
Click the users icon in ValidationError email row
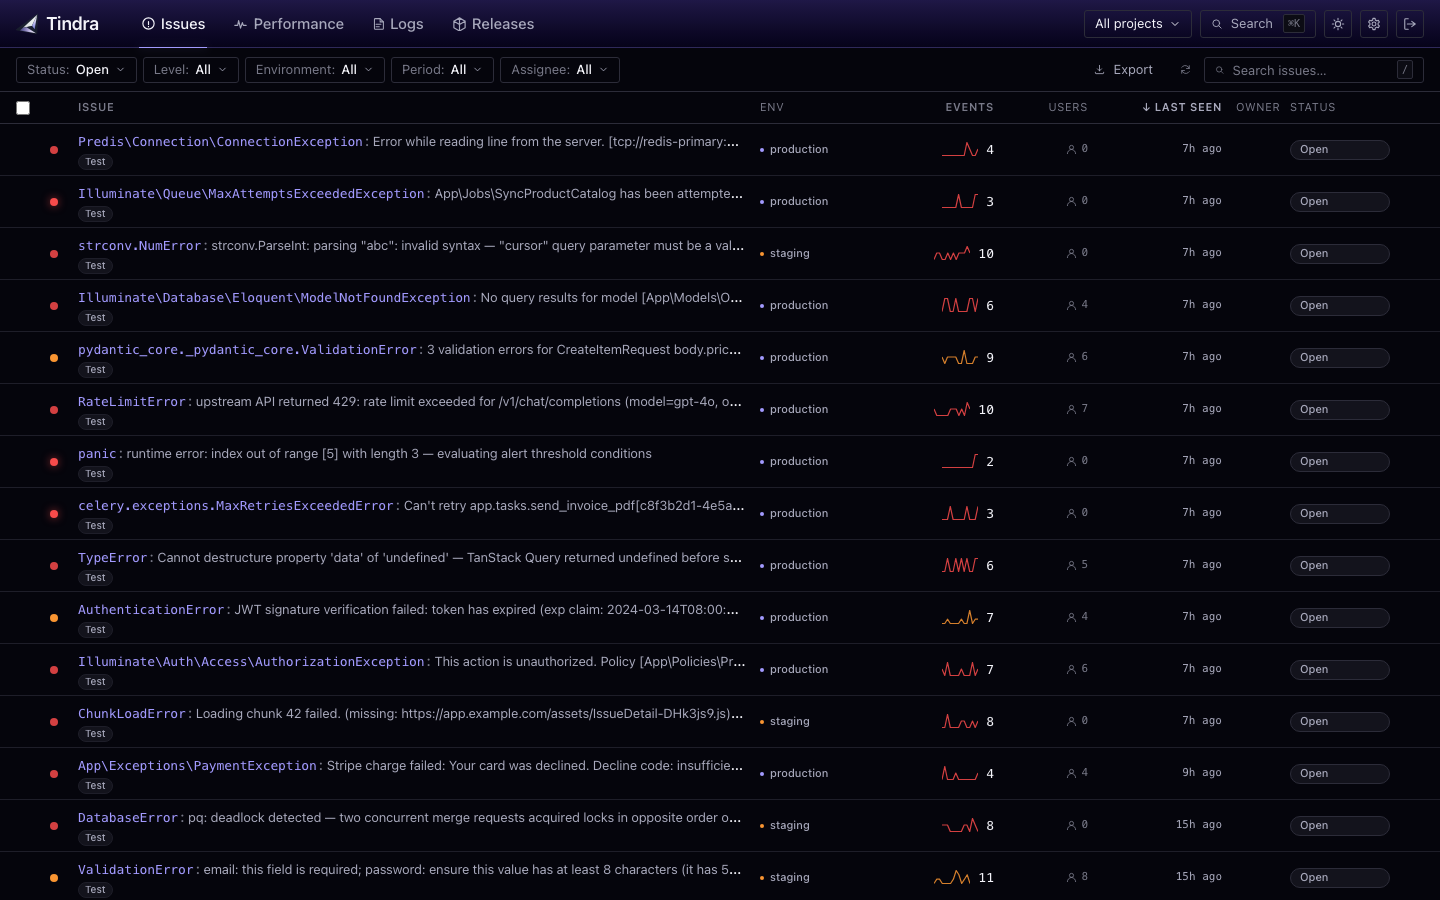[1071, 878]
